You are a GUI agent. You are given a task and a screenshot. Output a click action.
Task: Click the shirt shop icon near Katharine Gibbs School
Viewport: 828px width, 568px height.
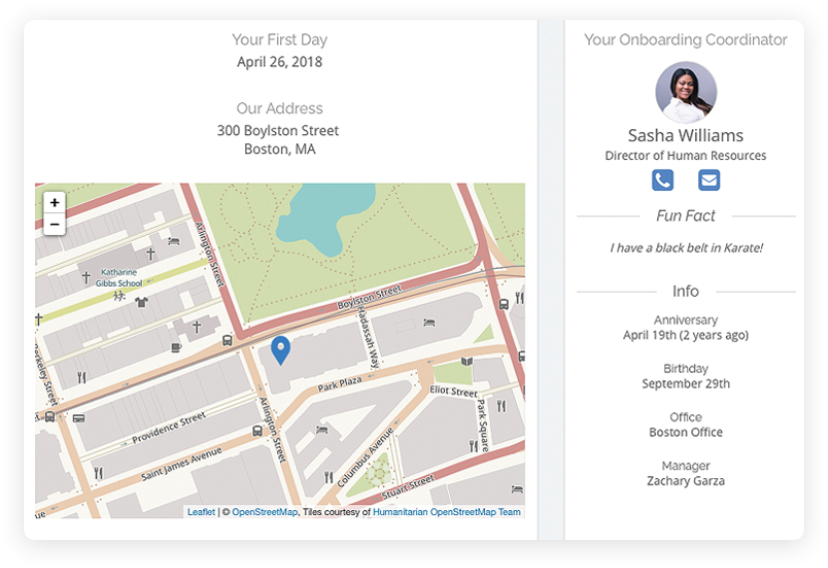click(x=142, y=302)
